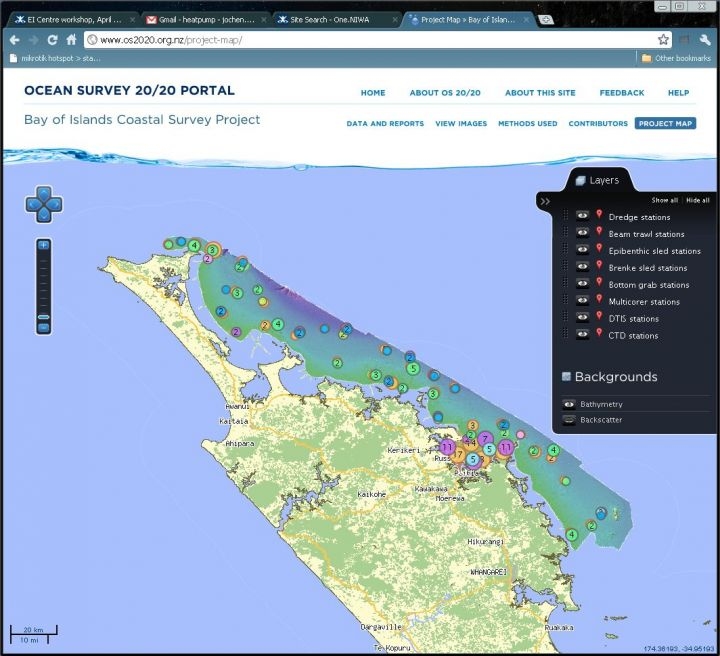Toggle the Multicorer stations eye icon
This screenshot has width=720, height=656.
click(x=582, y=301)
